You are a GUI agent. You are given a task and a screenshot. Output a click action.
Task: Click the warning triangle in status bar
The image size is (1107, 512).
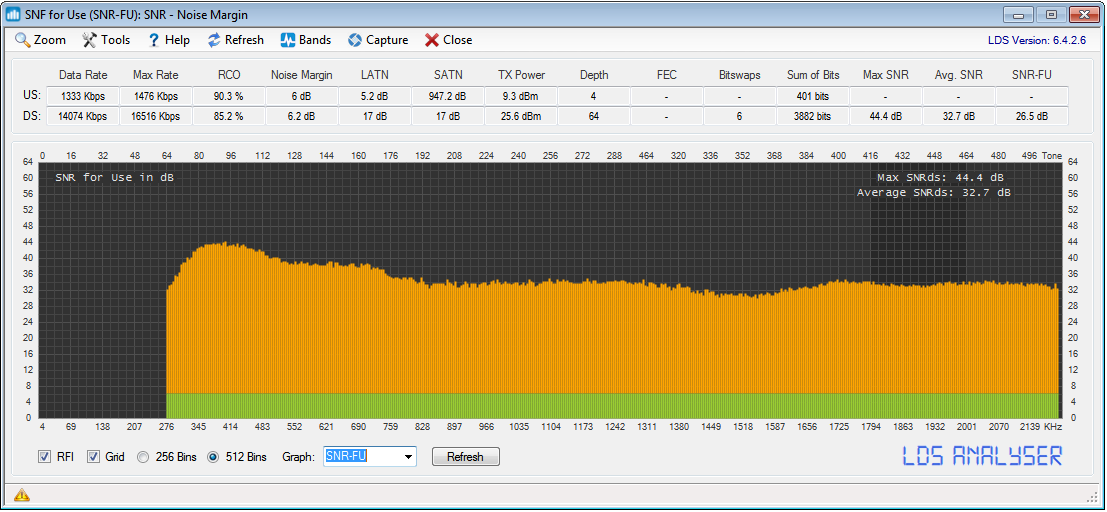pos(21,495)
